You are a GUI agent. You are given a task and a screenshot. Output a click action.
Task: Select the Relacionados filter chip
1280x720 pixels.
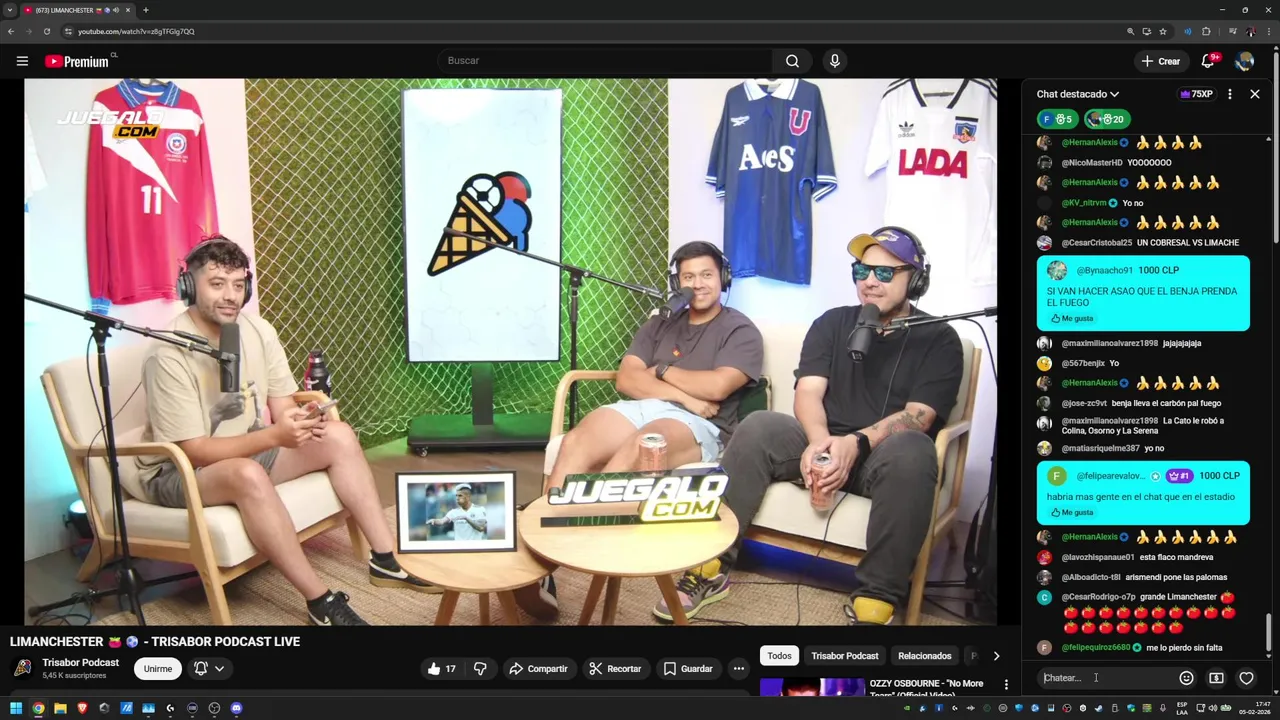925,656
